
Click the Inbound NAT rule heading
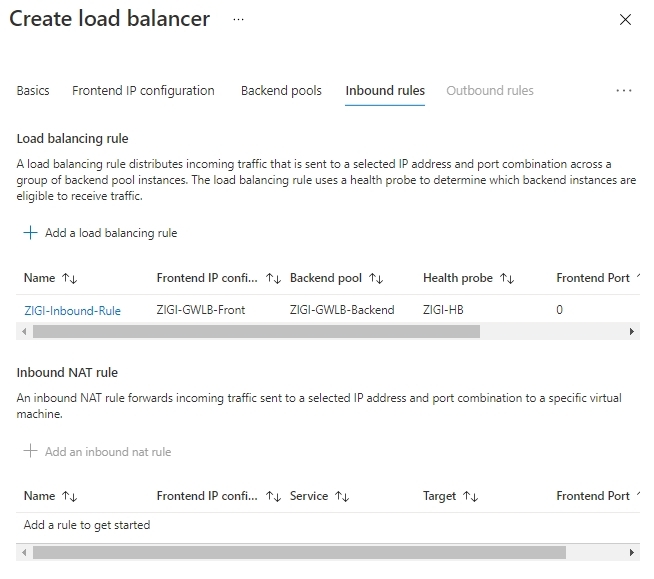[x=67, y=373]
